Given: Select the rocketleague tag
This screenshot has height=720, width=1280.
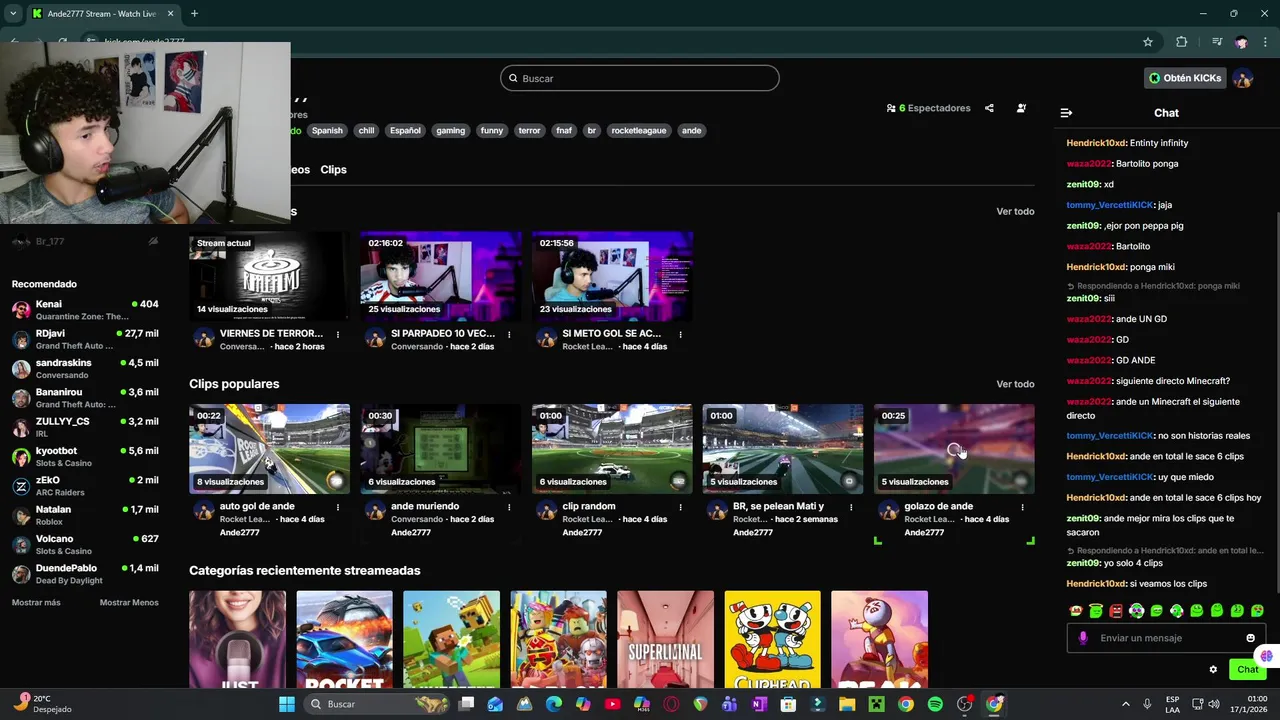Looking at the screenshot, I should point(638,131).
